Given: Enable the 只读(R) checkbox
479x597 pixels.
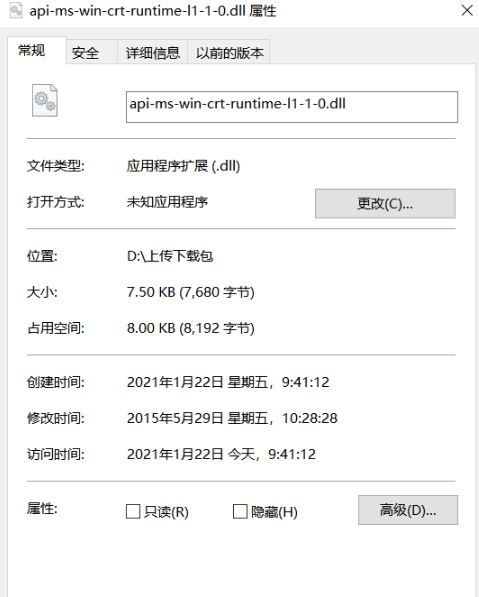Looking at the screenshot, I should 133,511.
